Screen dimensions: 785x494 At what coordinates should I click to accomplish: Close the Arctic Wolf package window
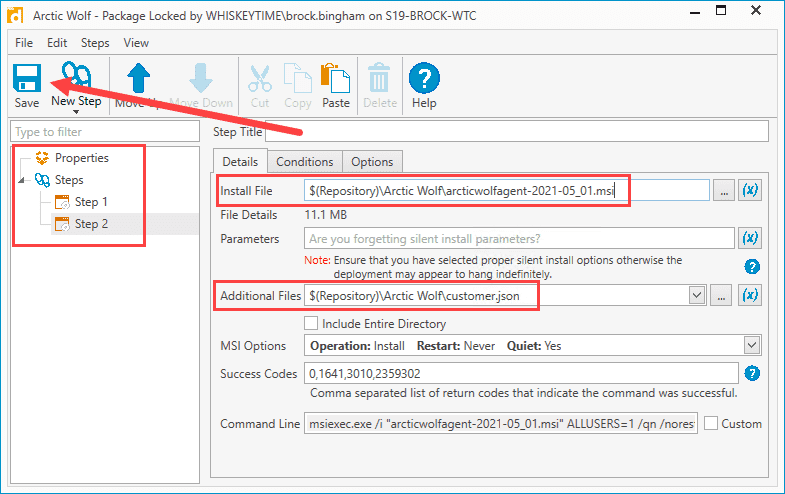pos(756,11)
